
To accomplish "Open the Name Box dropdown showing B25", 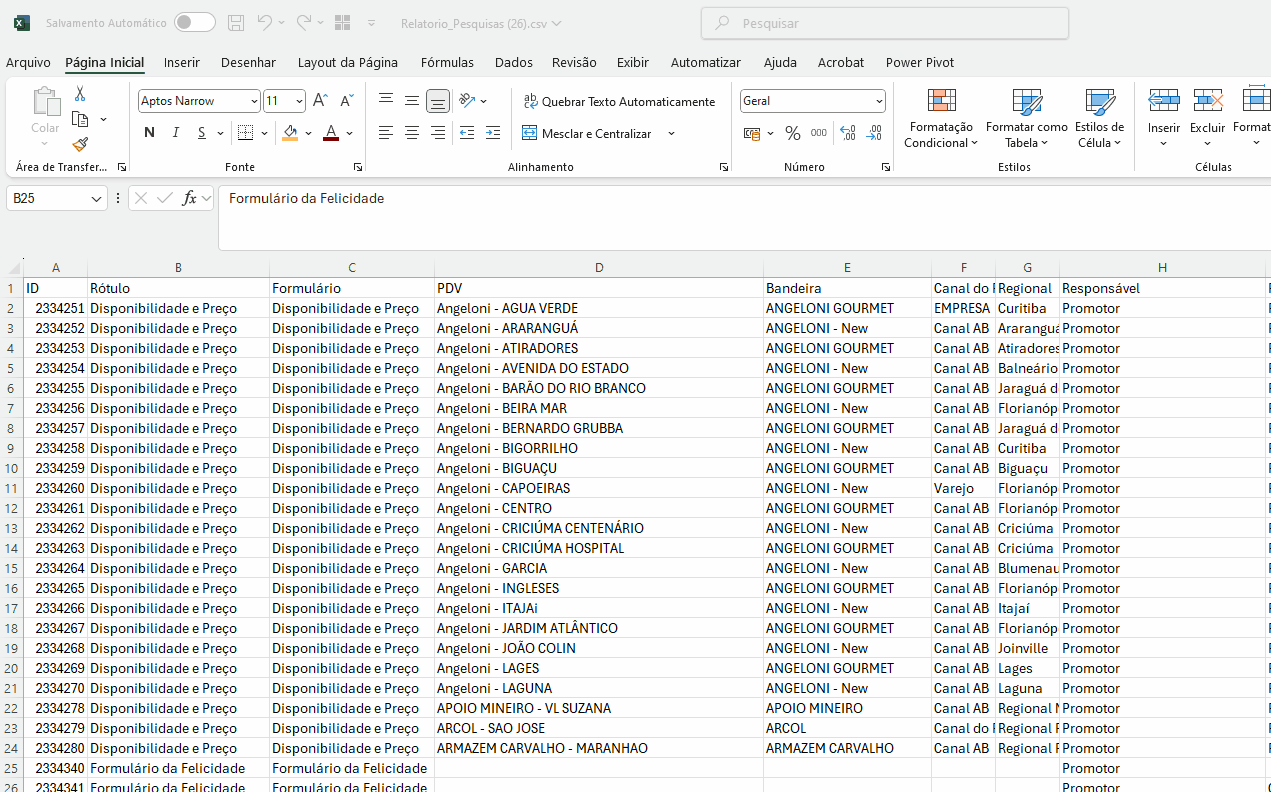I will pyautogui.click(x=97, y=199).
